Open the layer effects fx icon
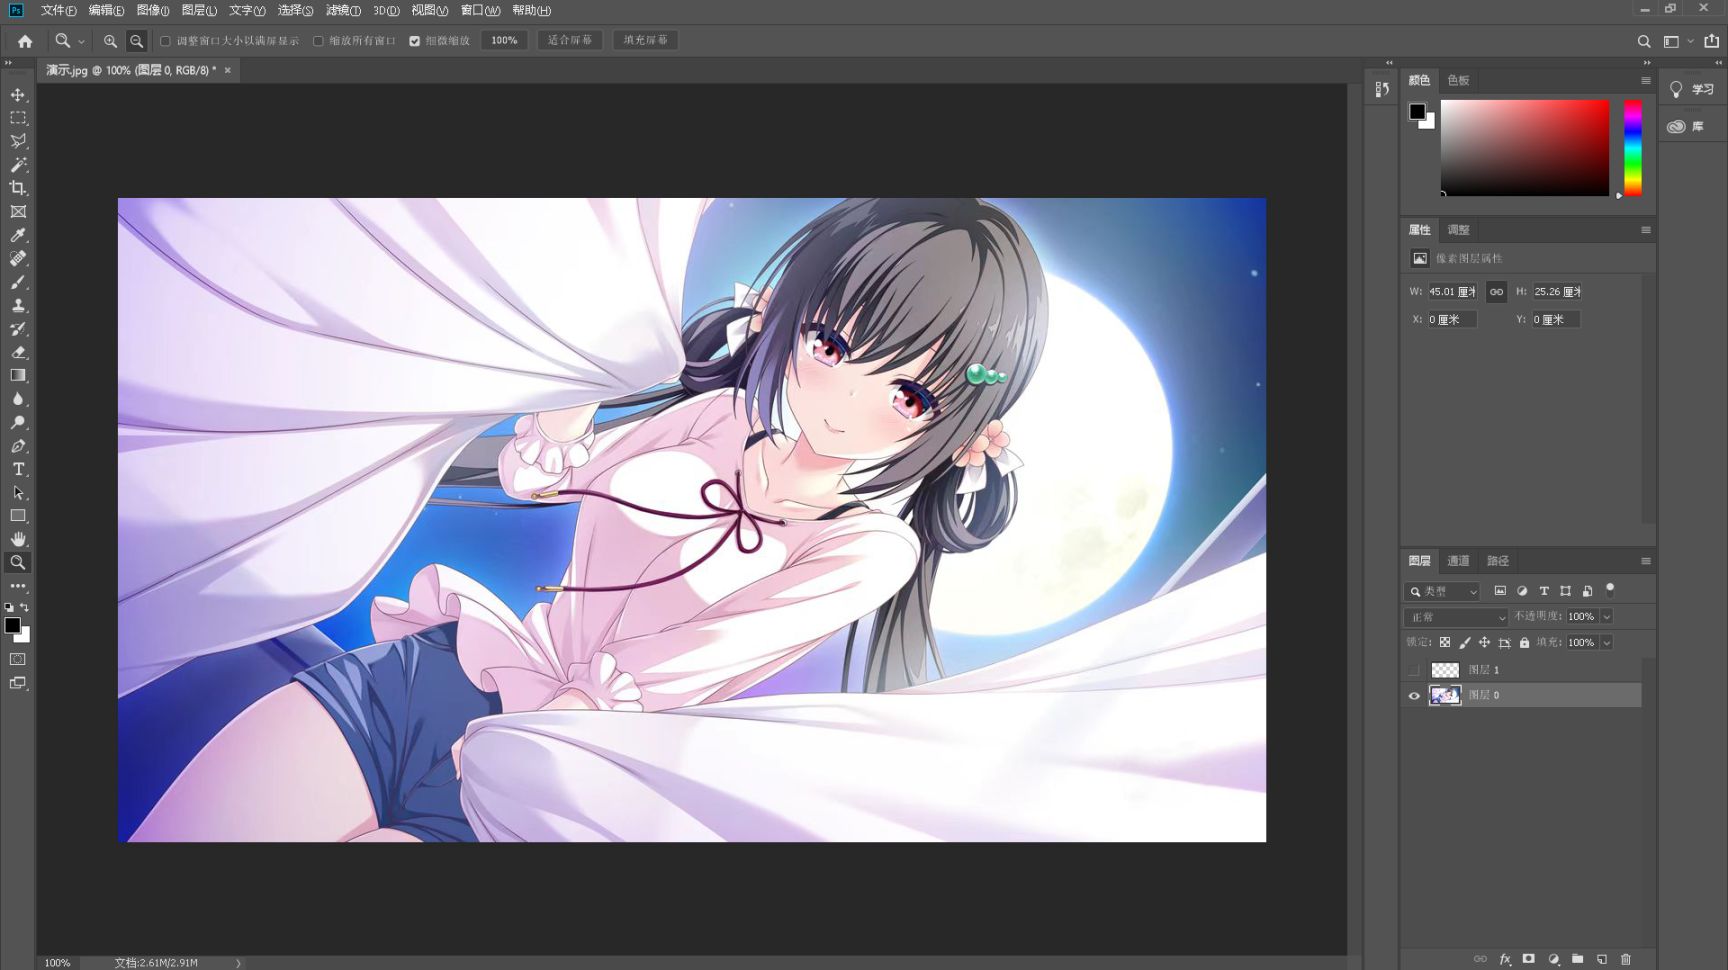 (x=1505, y=959)
